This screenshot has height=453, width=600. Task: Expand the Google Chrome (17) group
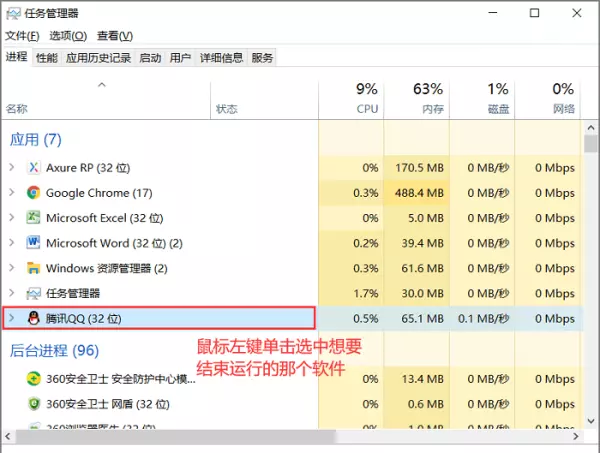(x=12, y=192)
